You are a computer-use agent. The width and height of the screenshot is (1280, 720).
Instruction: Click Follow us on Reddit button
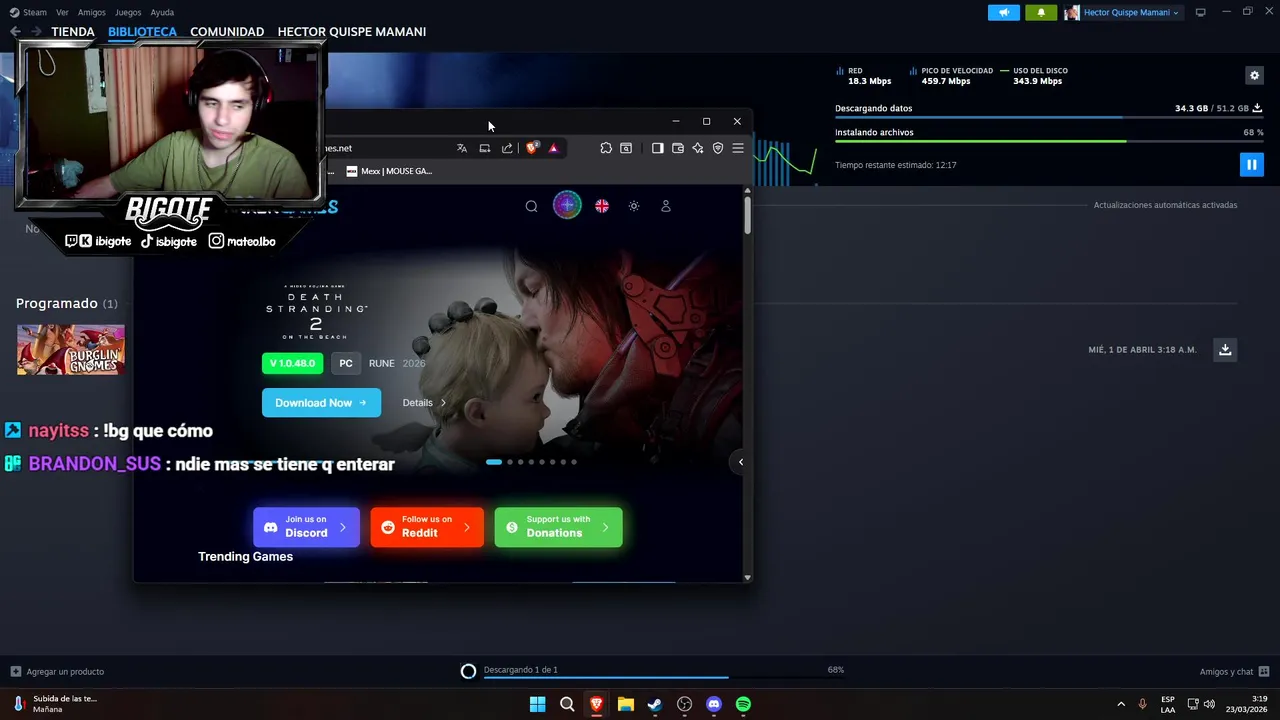click(x=427, y=527)
